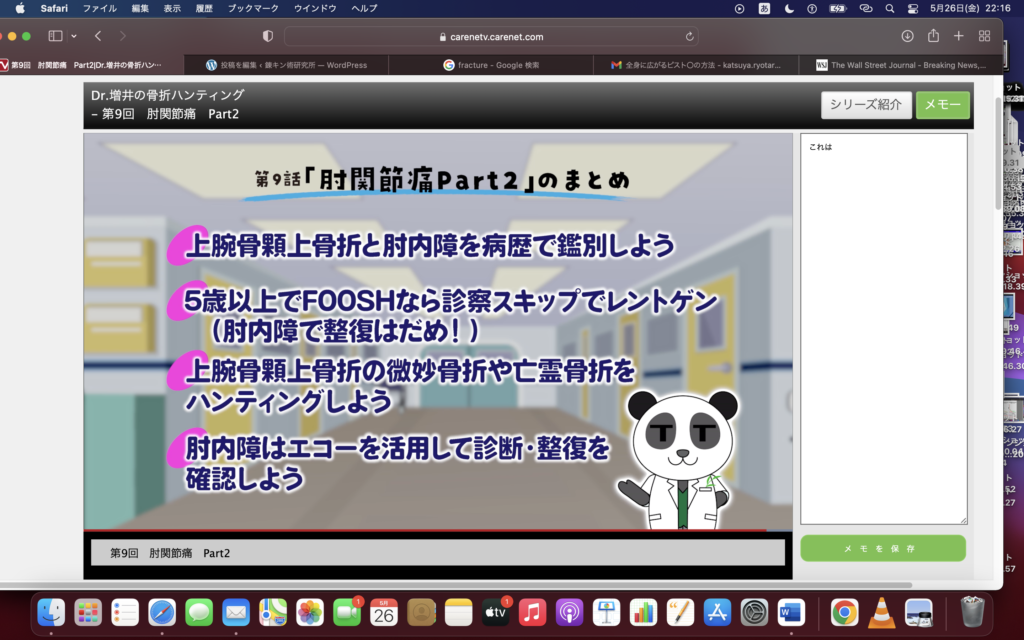Click the carenetv.carenet.com address bar
Image resolution: width=1024 pixels, height=640 pixels.
click(x=490, y=36)
